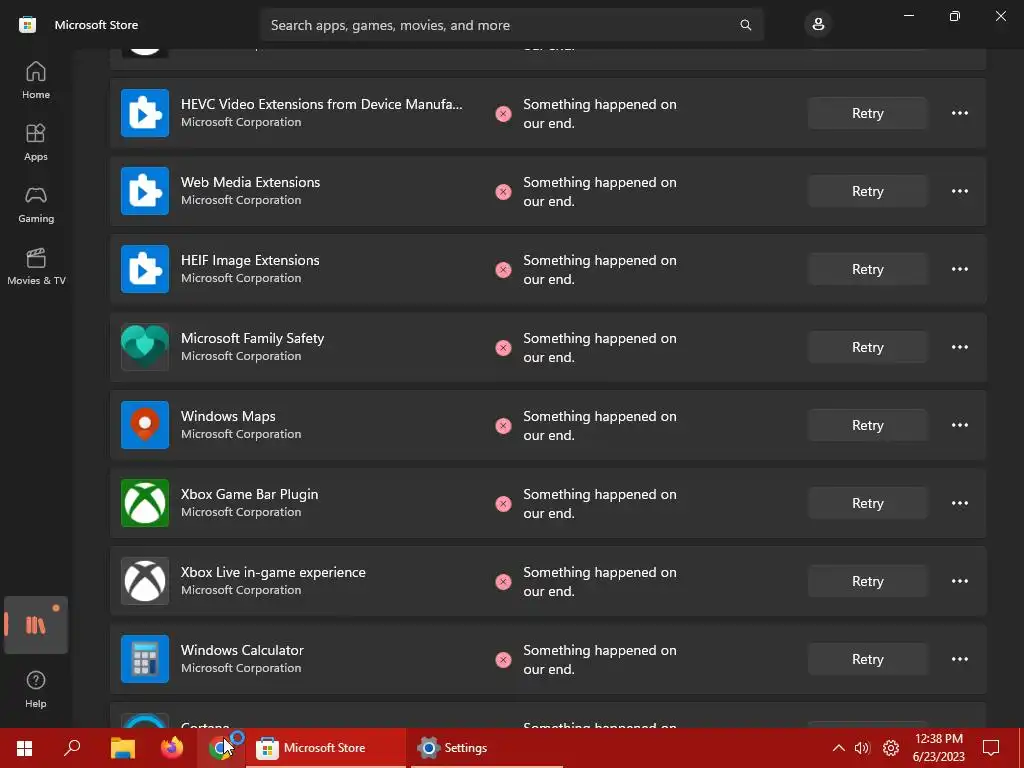The image size is (1024, 768).
Task: Open more options for Xbox Live in-game experience
Action: (x=959, y=581)
